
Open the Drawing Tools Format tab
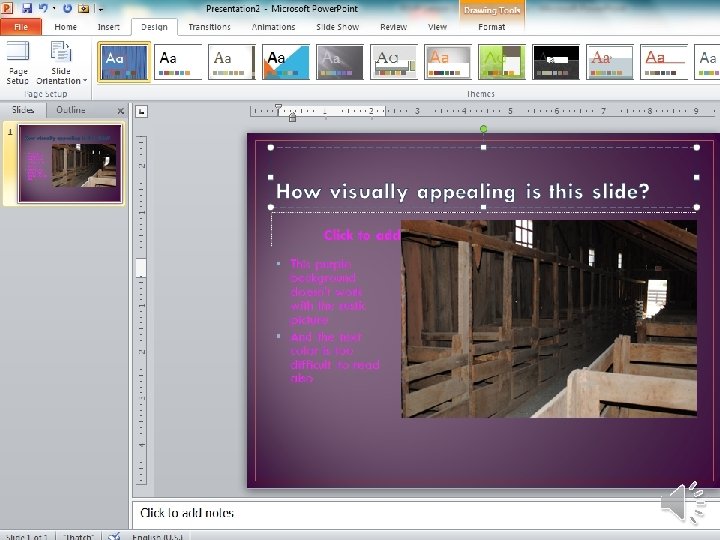tap(491, 27)
